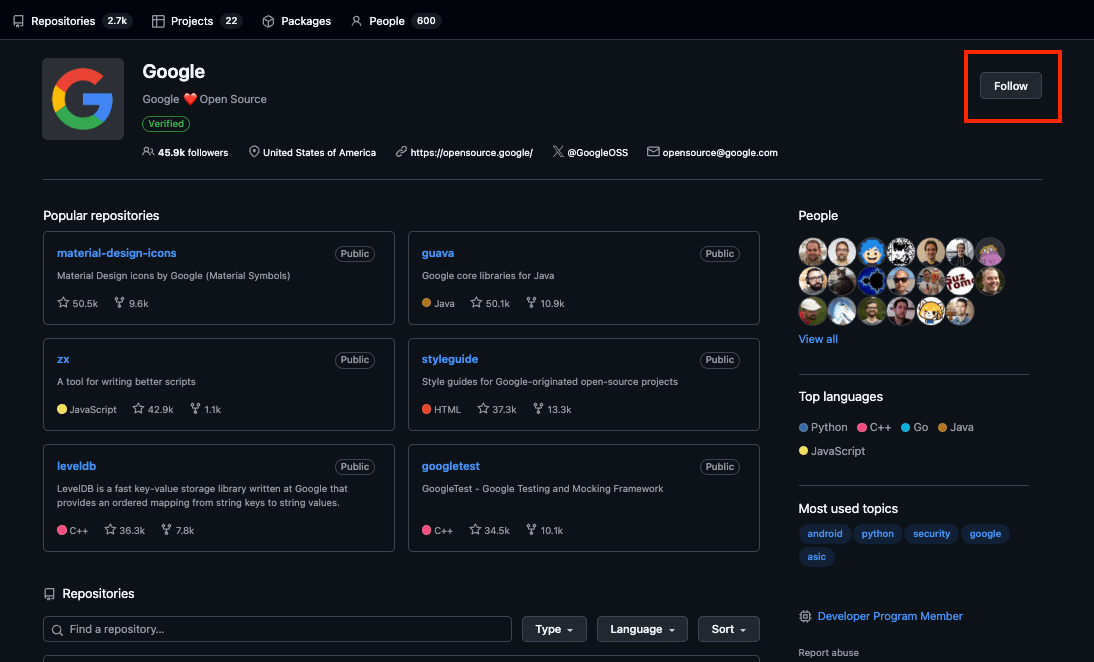This screenshot has height=662, width=1094.
Task: Open the styleguide repository
Action: click(x=449, y=359)
